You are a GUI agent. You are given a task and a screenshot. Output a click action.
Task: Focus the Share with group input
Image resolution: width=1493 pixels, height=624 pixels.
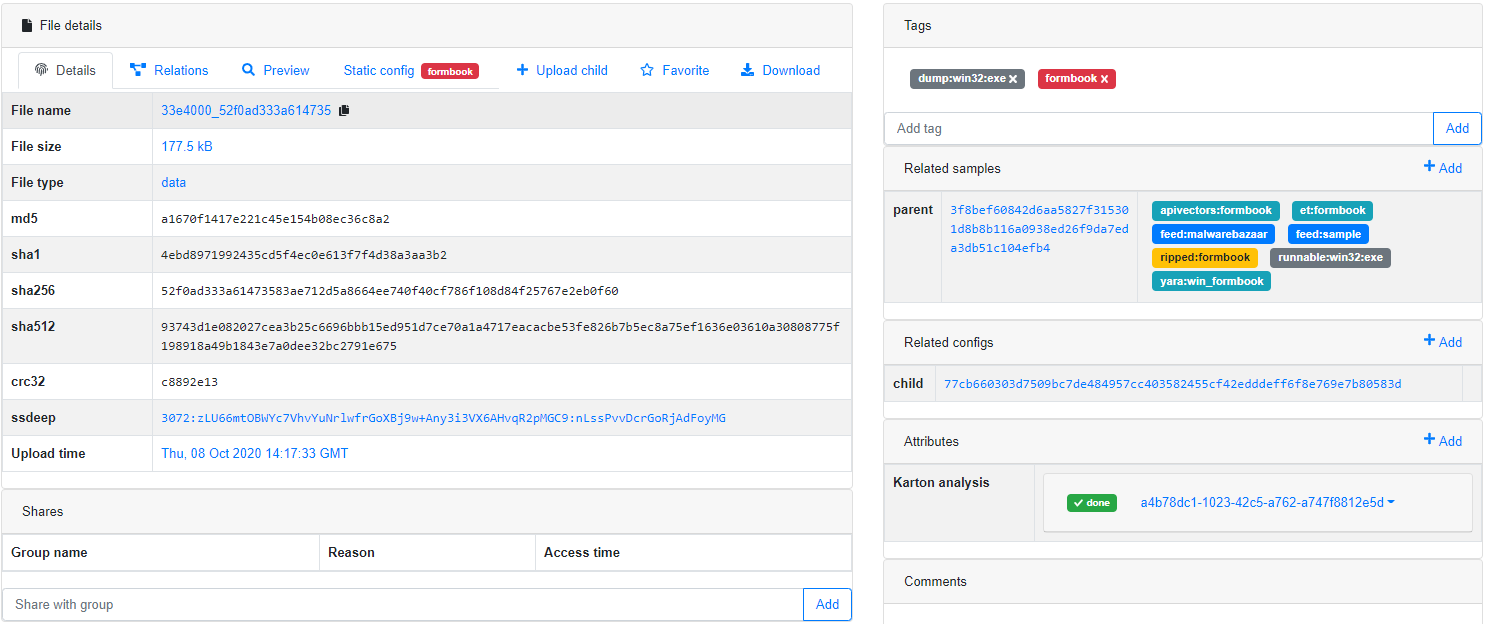tap(402, 604)
